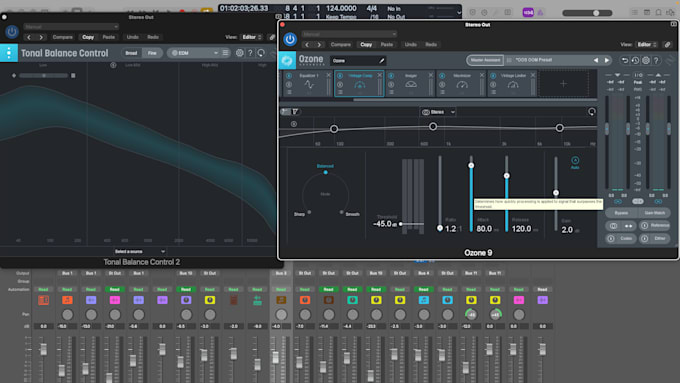
Task: Click the link icon in the Ozone window
Action: click(667, 44)
